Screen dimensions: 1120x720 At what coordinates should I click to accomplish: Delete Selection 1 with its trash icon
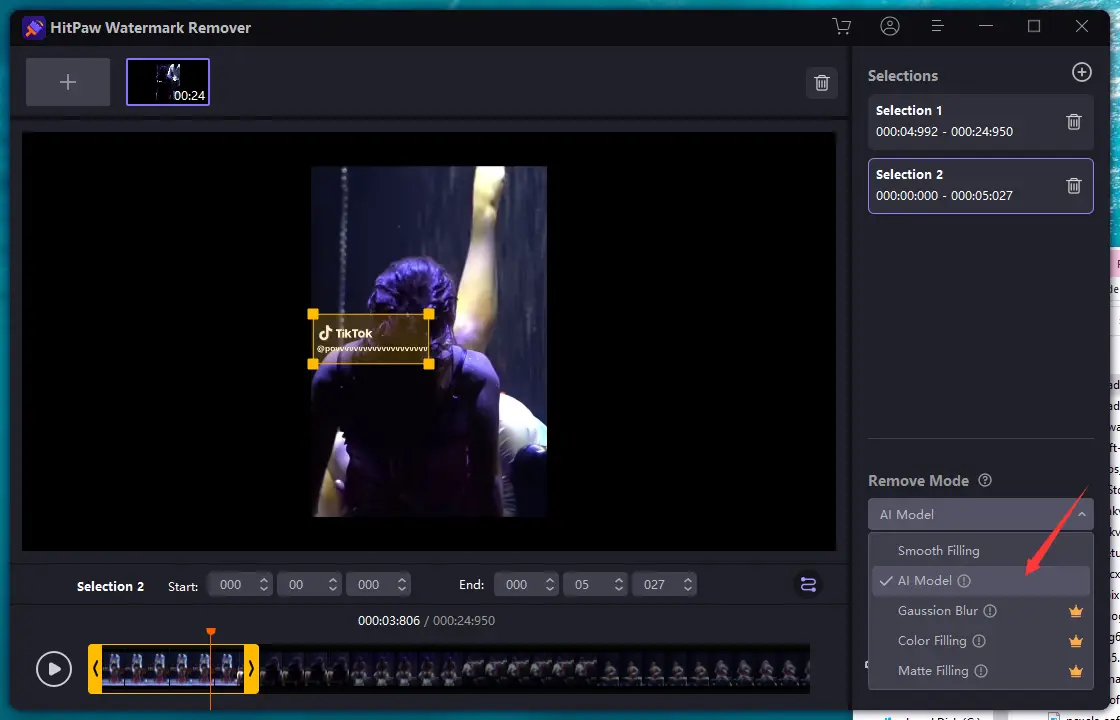click(1074, 122)
